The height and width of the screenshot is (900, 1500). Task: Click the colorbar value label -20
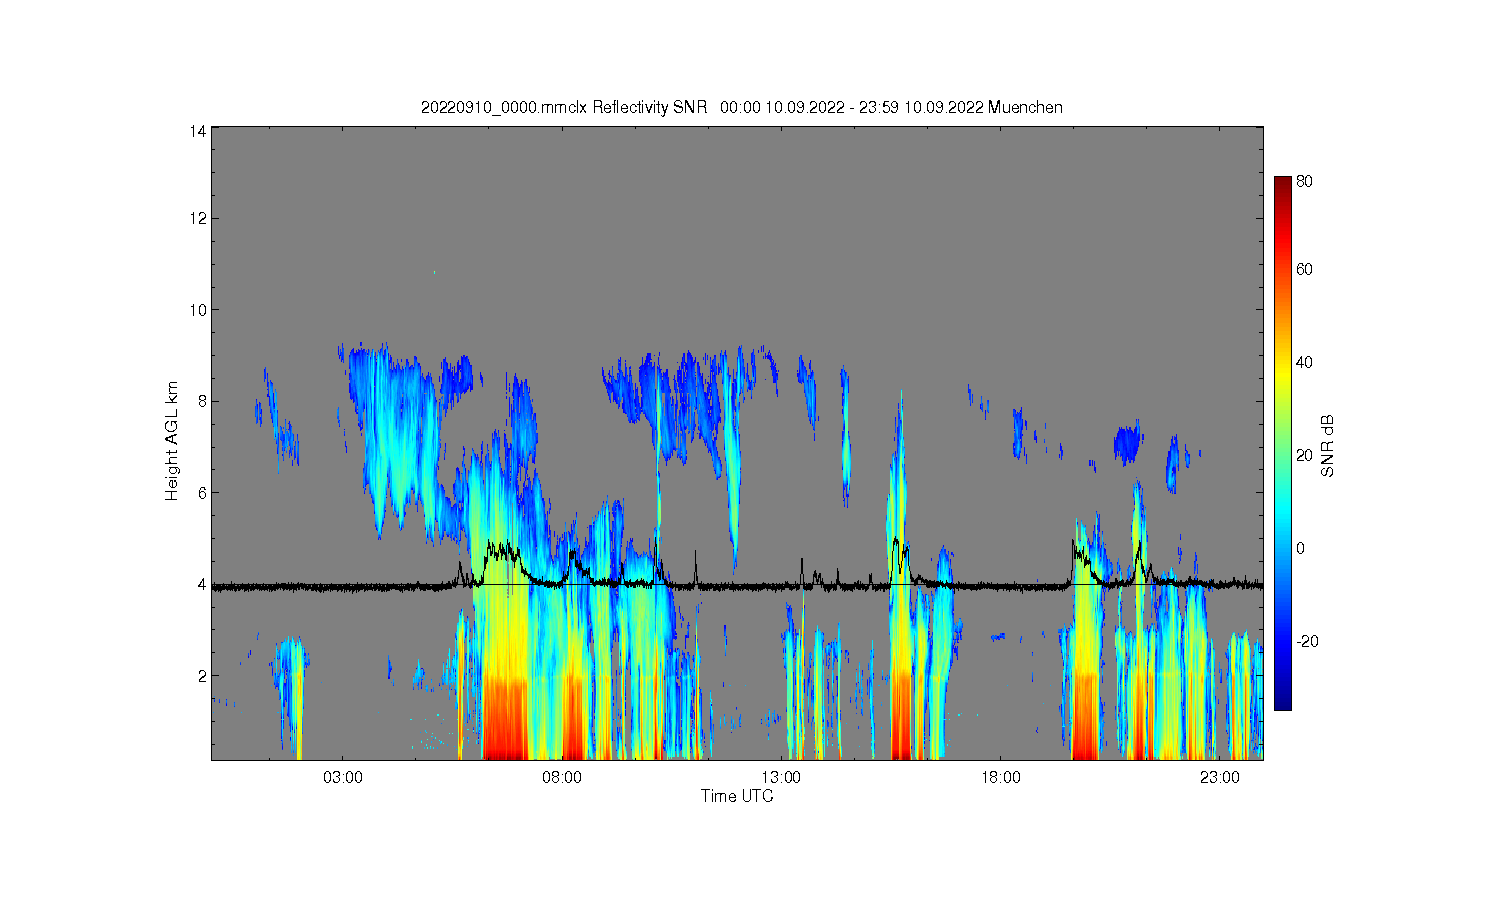1308,641
